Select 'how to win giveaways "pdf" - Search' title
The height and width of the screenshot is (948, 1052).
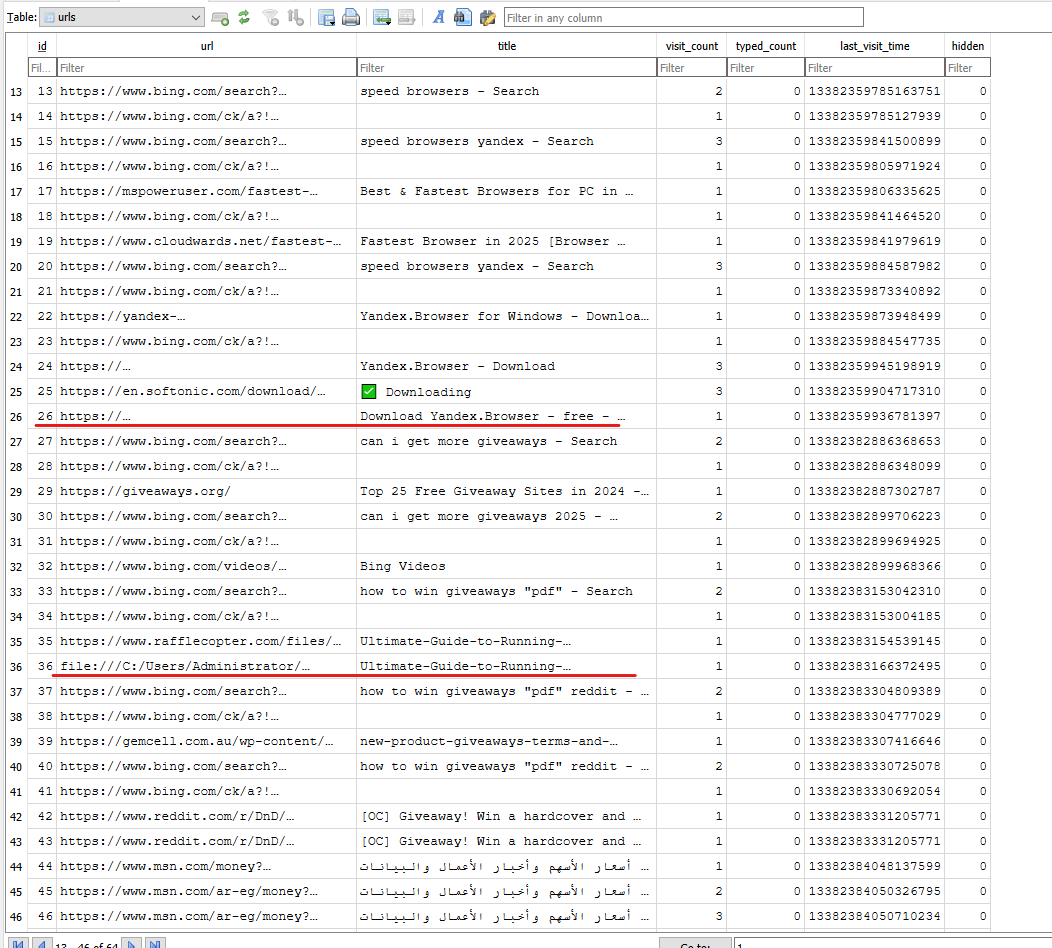point(507,592)
